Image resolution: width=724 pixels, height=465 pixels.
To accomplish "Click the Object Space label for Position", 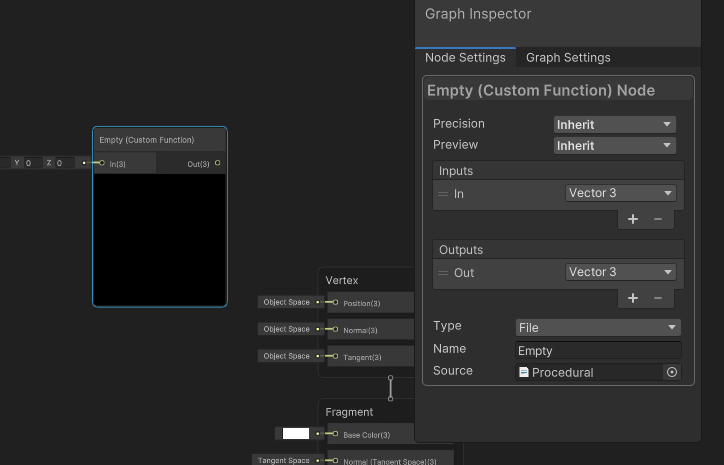I will coord(286,302).
